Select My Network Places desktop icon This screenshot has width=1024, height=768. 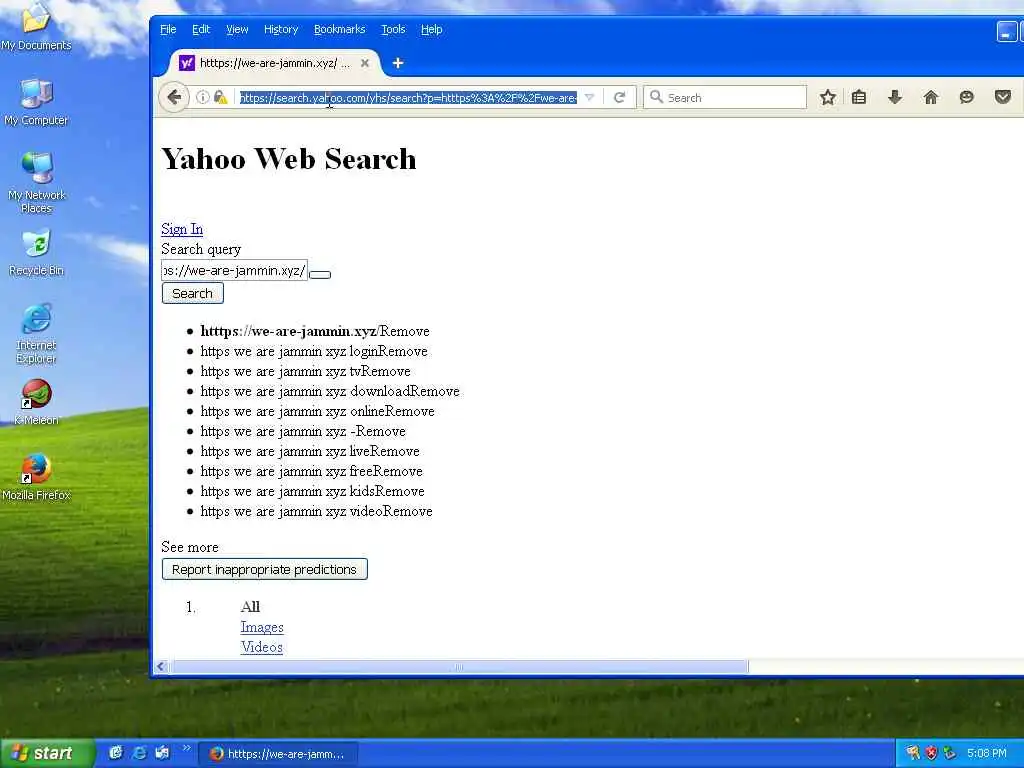[36, 182]
